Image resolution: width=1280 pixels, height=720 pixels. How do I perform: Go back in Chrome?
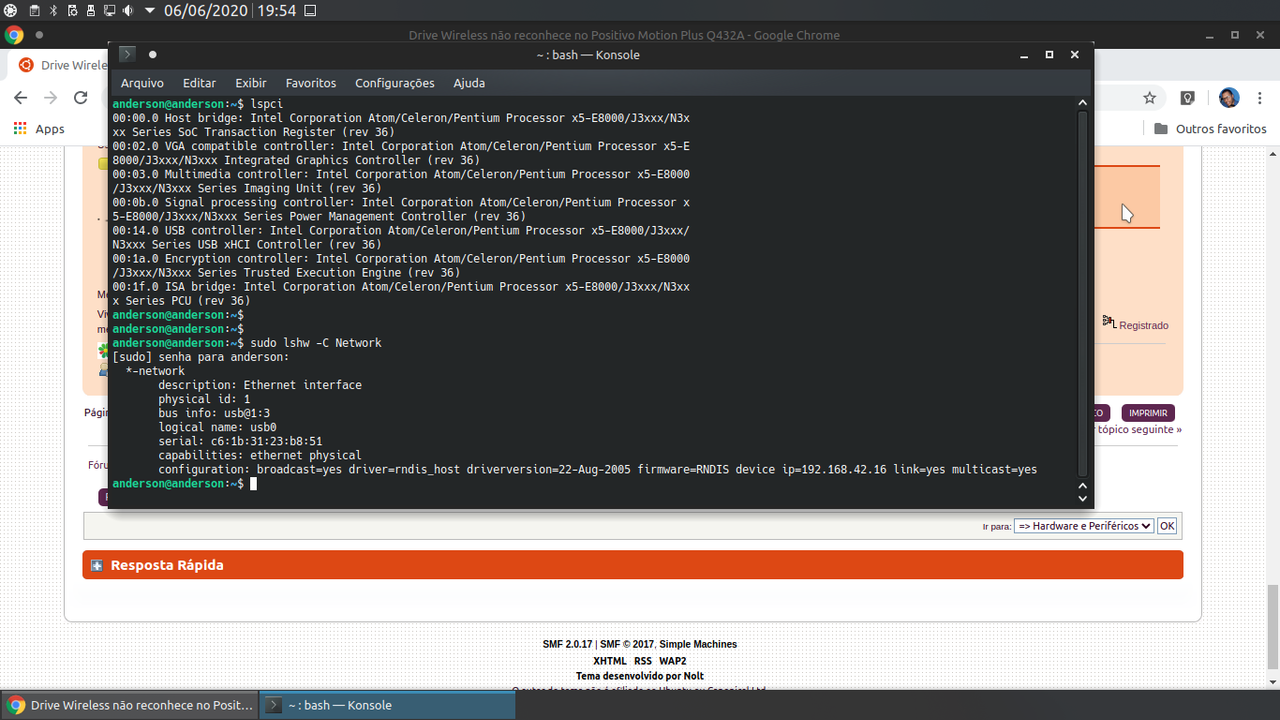[x=21, y=98]
